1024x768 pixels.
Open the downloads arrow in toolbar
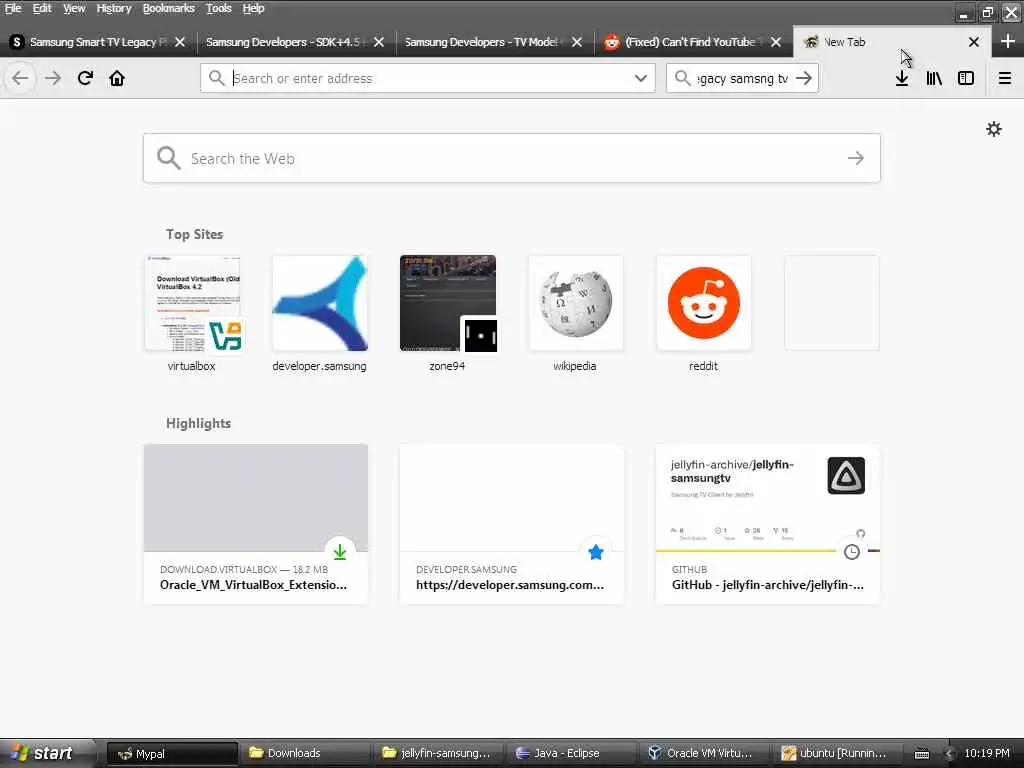pyautogui.click(x=902, y=78)
